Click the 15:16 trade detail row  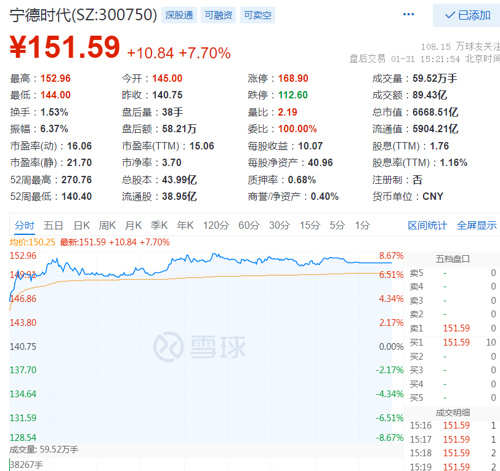[x=453, y=426]
